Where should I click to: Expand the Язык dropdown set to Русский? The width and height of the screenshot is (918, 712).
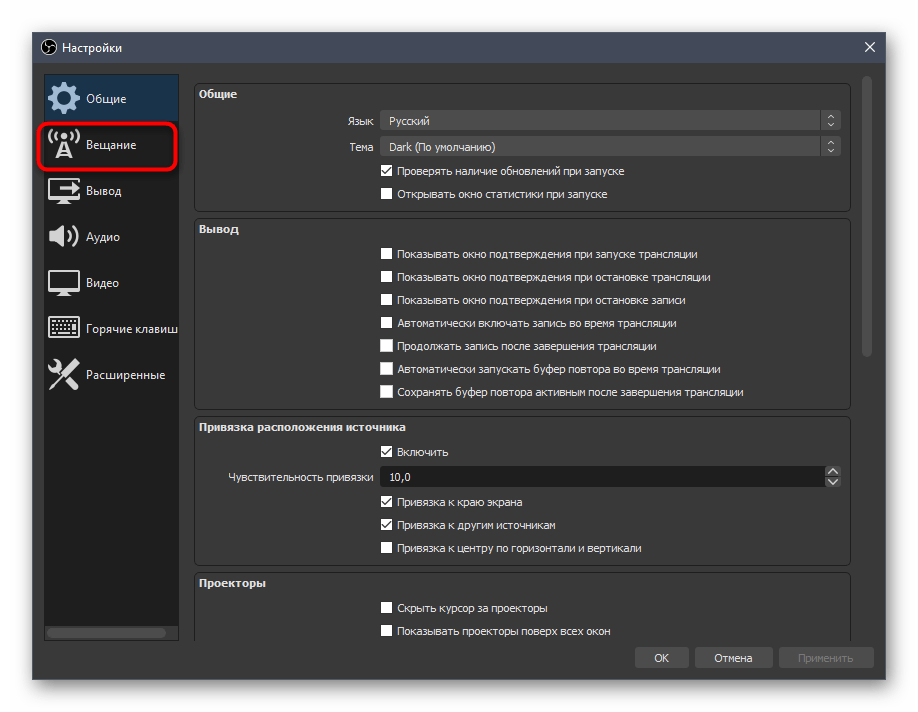(x=610, y=120)
